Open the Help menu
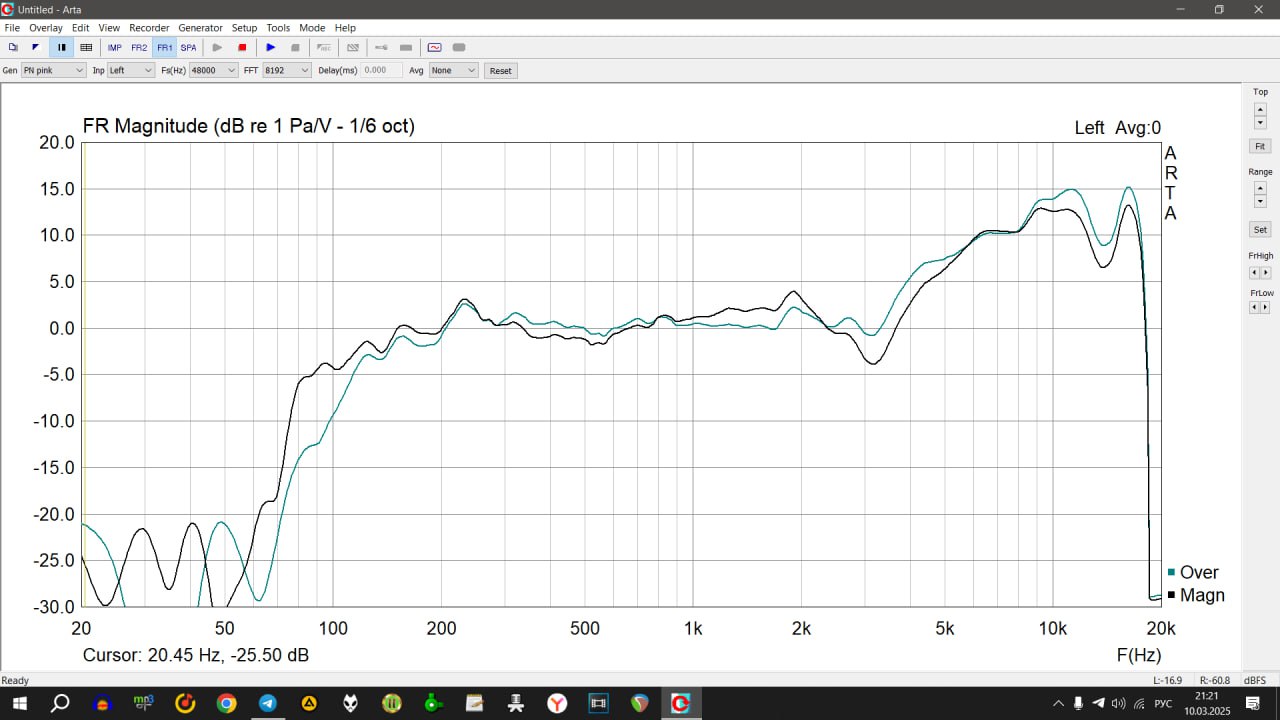This screenshot has height=720, width=1280. (345, 28)
